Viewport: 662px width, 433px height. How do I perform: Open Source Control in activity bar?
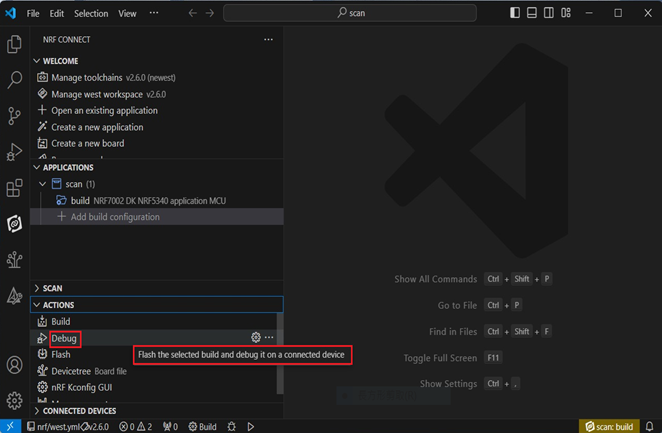(14, 116)
